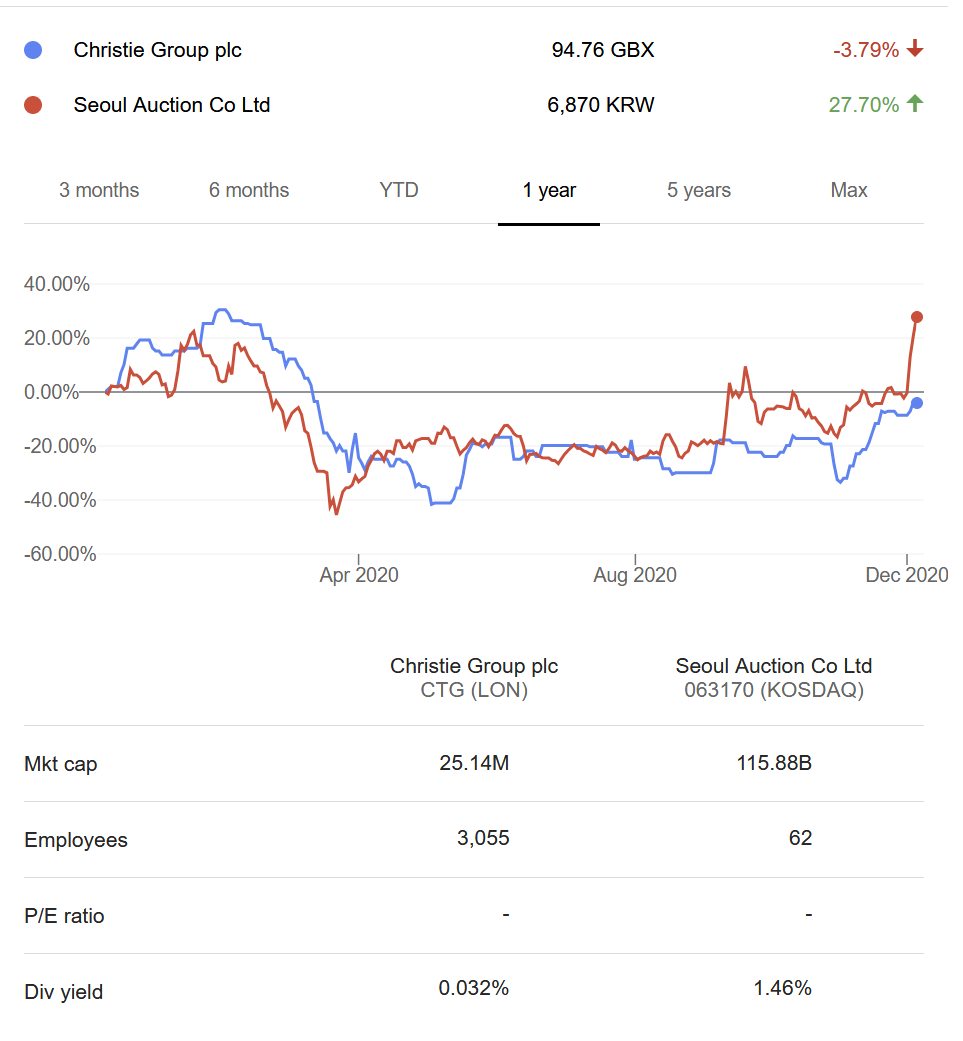Click the blue Christie Group legend dot
Viewport: 963px width, 1041px height.
point(33,50)
